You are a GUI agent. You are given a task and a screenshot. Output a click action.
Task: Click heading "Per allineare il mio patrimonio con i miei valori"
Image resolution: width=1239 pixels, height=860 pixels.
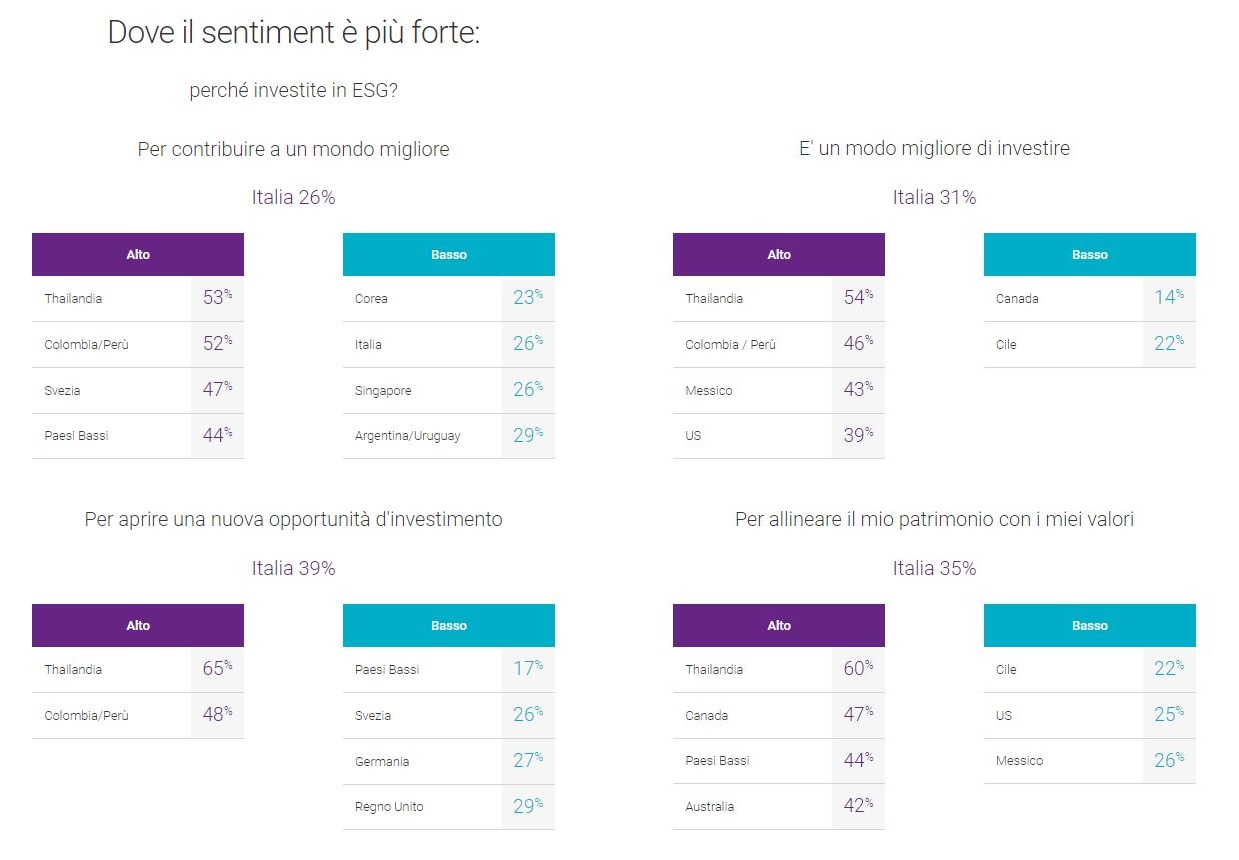point(934,520)
